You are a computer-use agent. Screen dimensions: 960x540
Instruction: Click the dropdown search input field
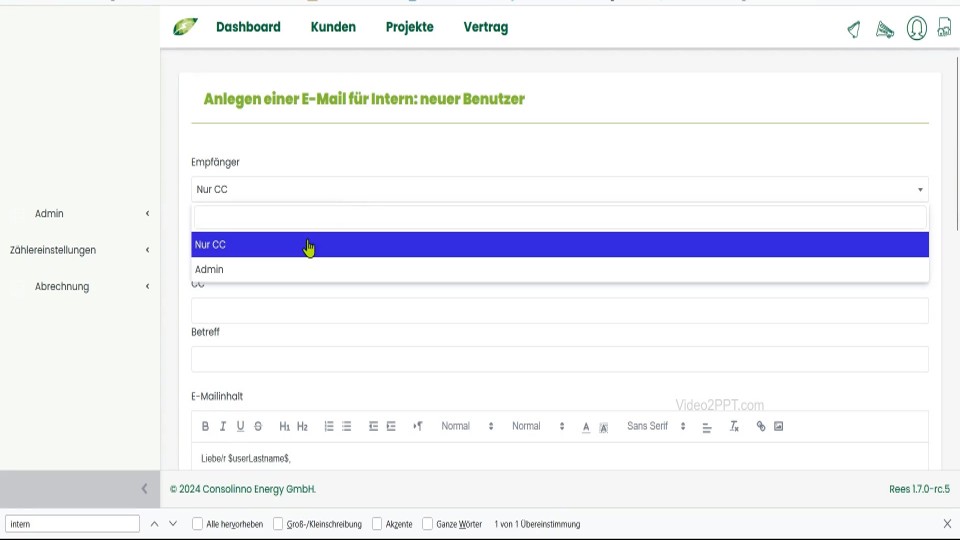click(x=560, y=217)
